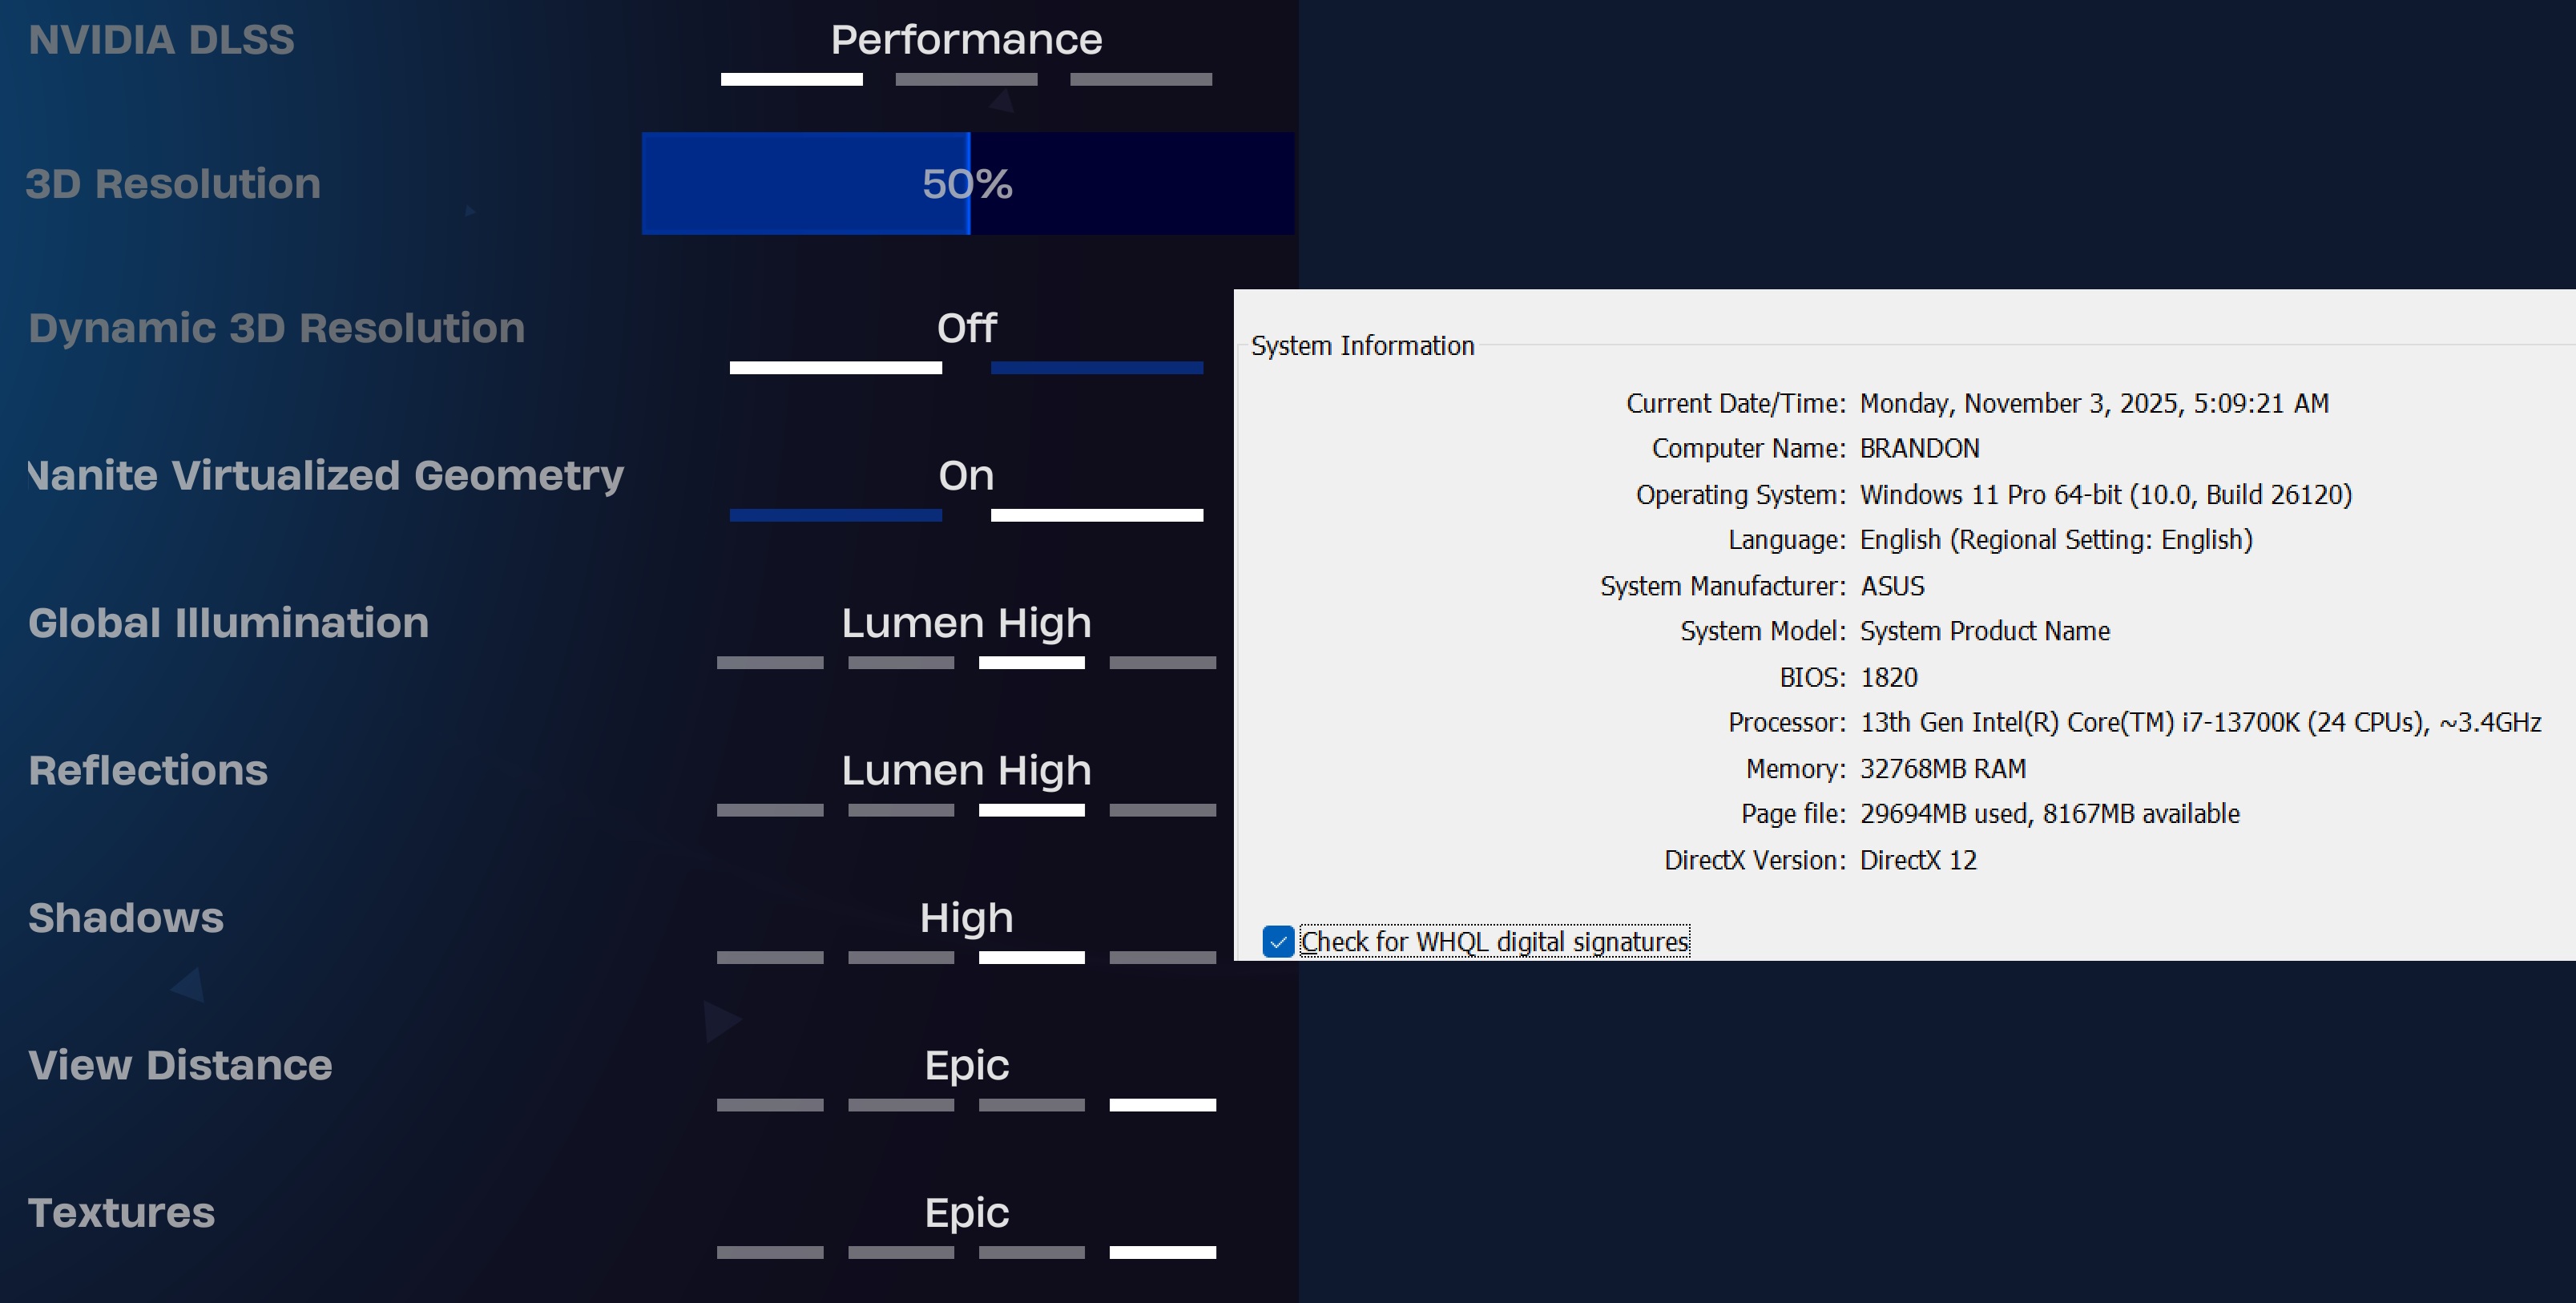Toggle the WHQL digital signatures checkbox

coord(1278,941)
